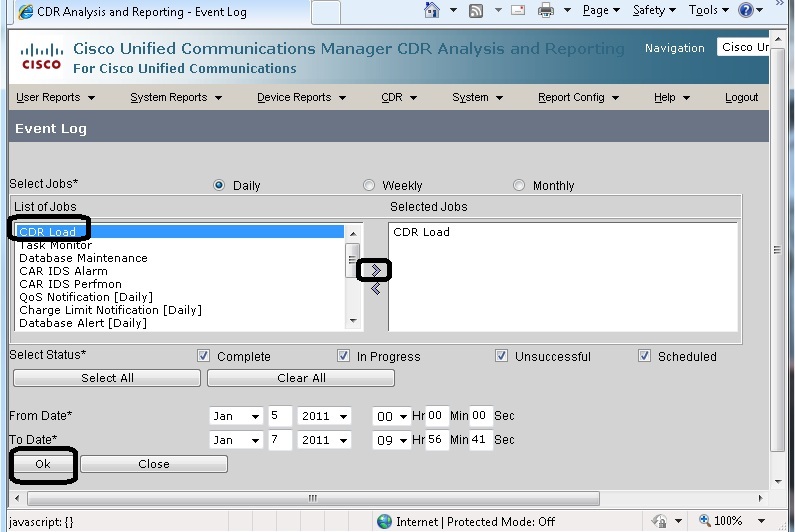Screen dimensions: 795x532
Task: Select Charge Limit Notification [Daily] job
Action: (179, 310)
